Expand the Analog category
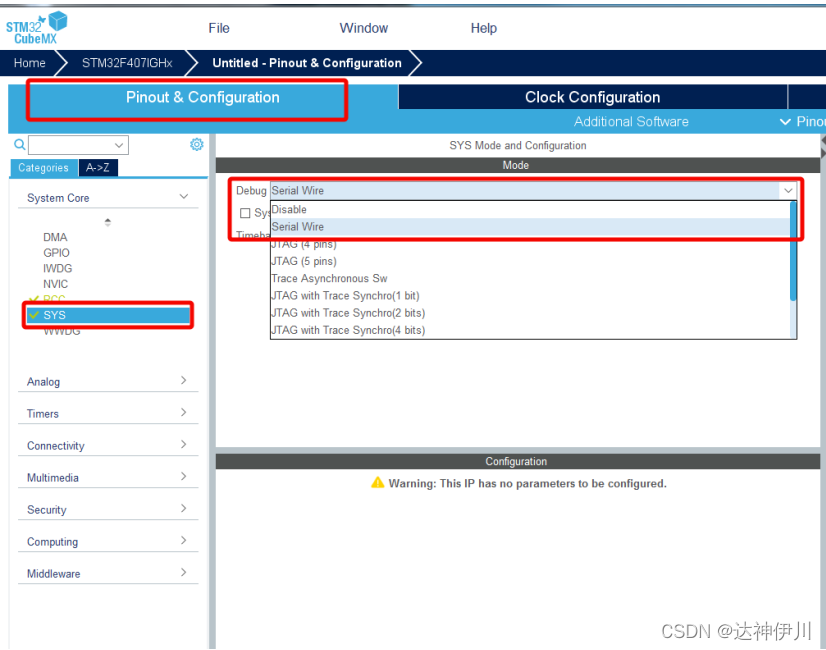Viewport: 826px width, 650px height. tap(183, 380)
